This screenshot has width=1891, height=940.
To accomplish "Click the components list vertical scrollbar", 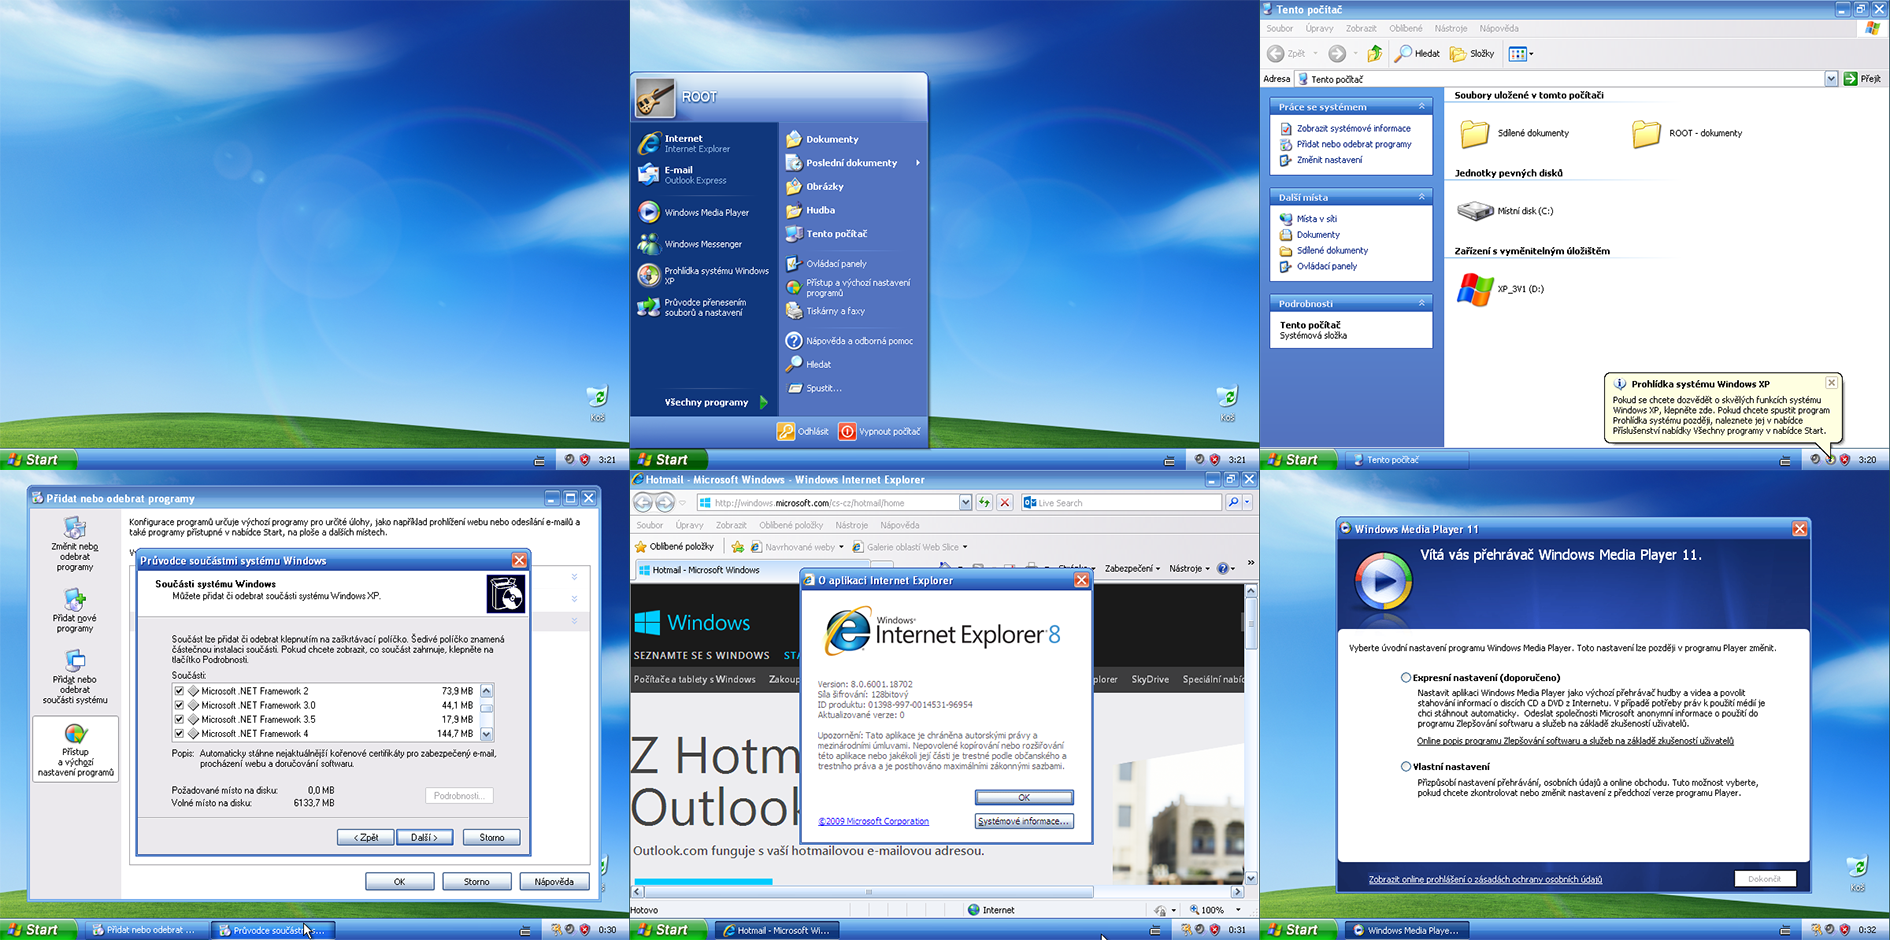I will point(487,712).
